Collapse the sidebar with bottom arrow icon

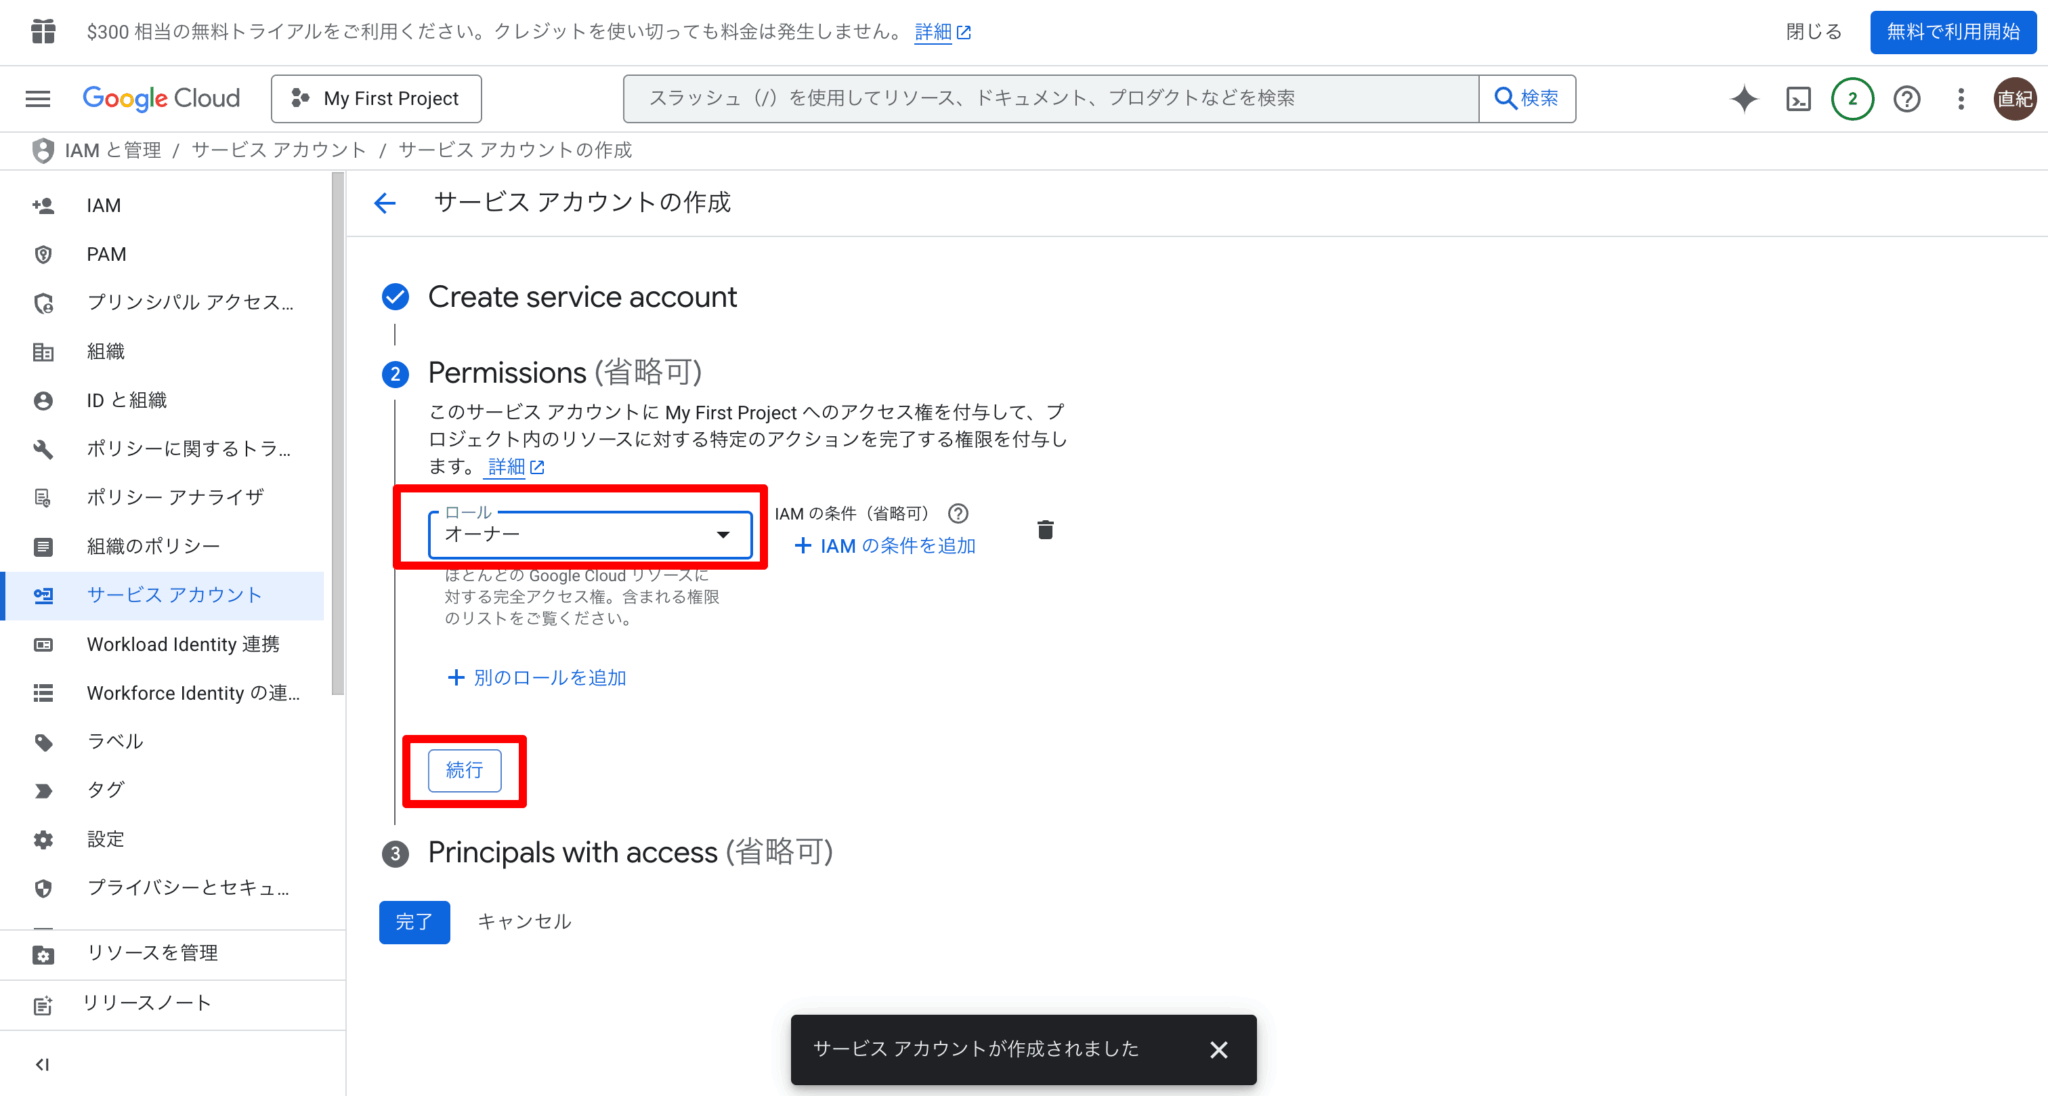(41, 1064)
